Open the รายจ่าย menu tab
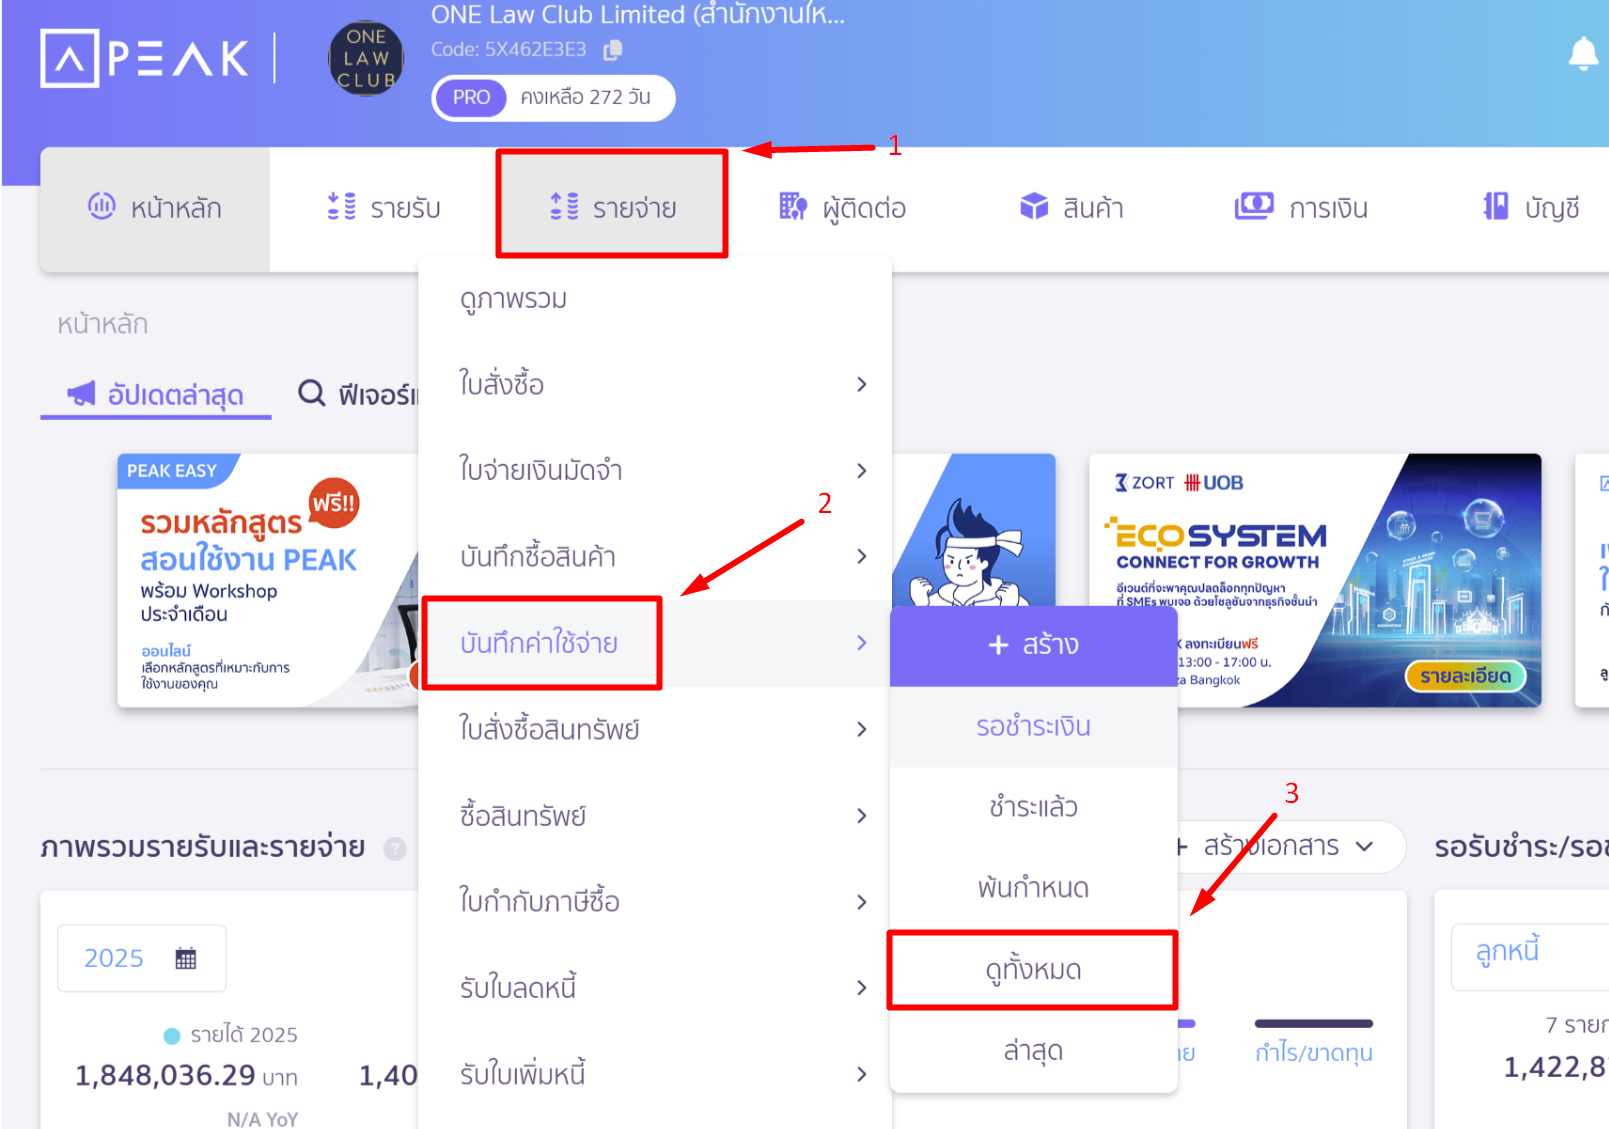This screenshot has width=1609, height=1129. coord(612,207)
